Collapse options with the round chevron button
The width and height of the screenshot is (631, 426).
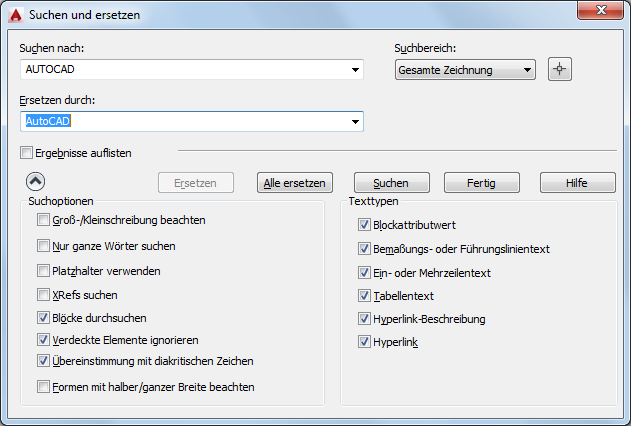point(35,182)
